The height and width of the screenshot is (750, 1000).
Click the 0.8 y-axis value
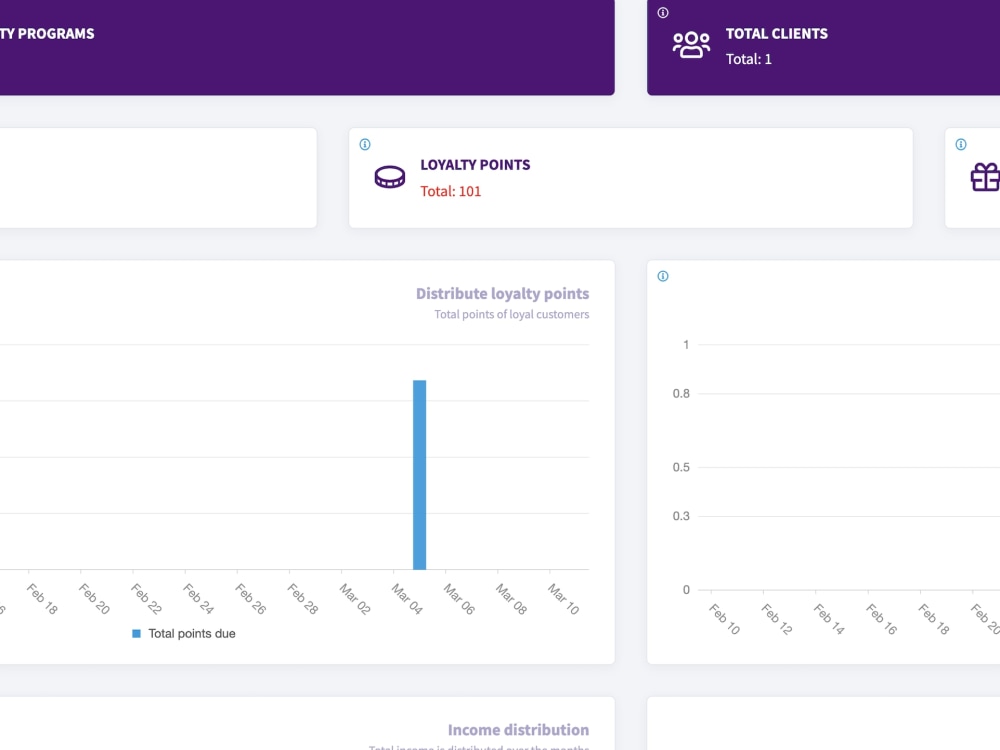[681, 393]
